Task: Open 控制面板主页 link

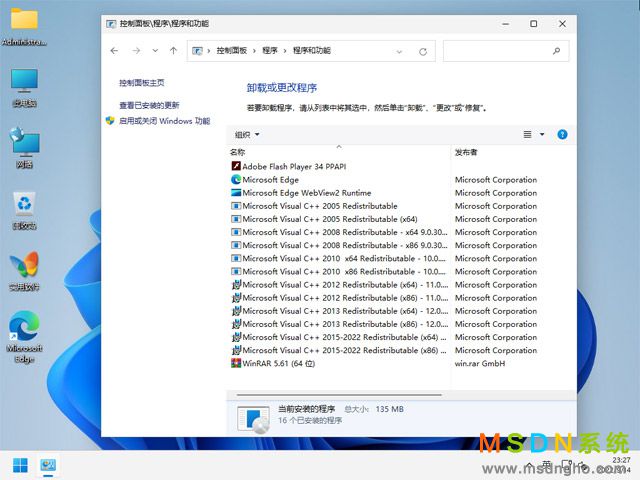Action: click(142, 83)
